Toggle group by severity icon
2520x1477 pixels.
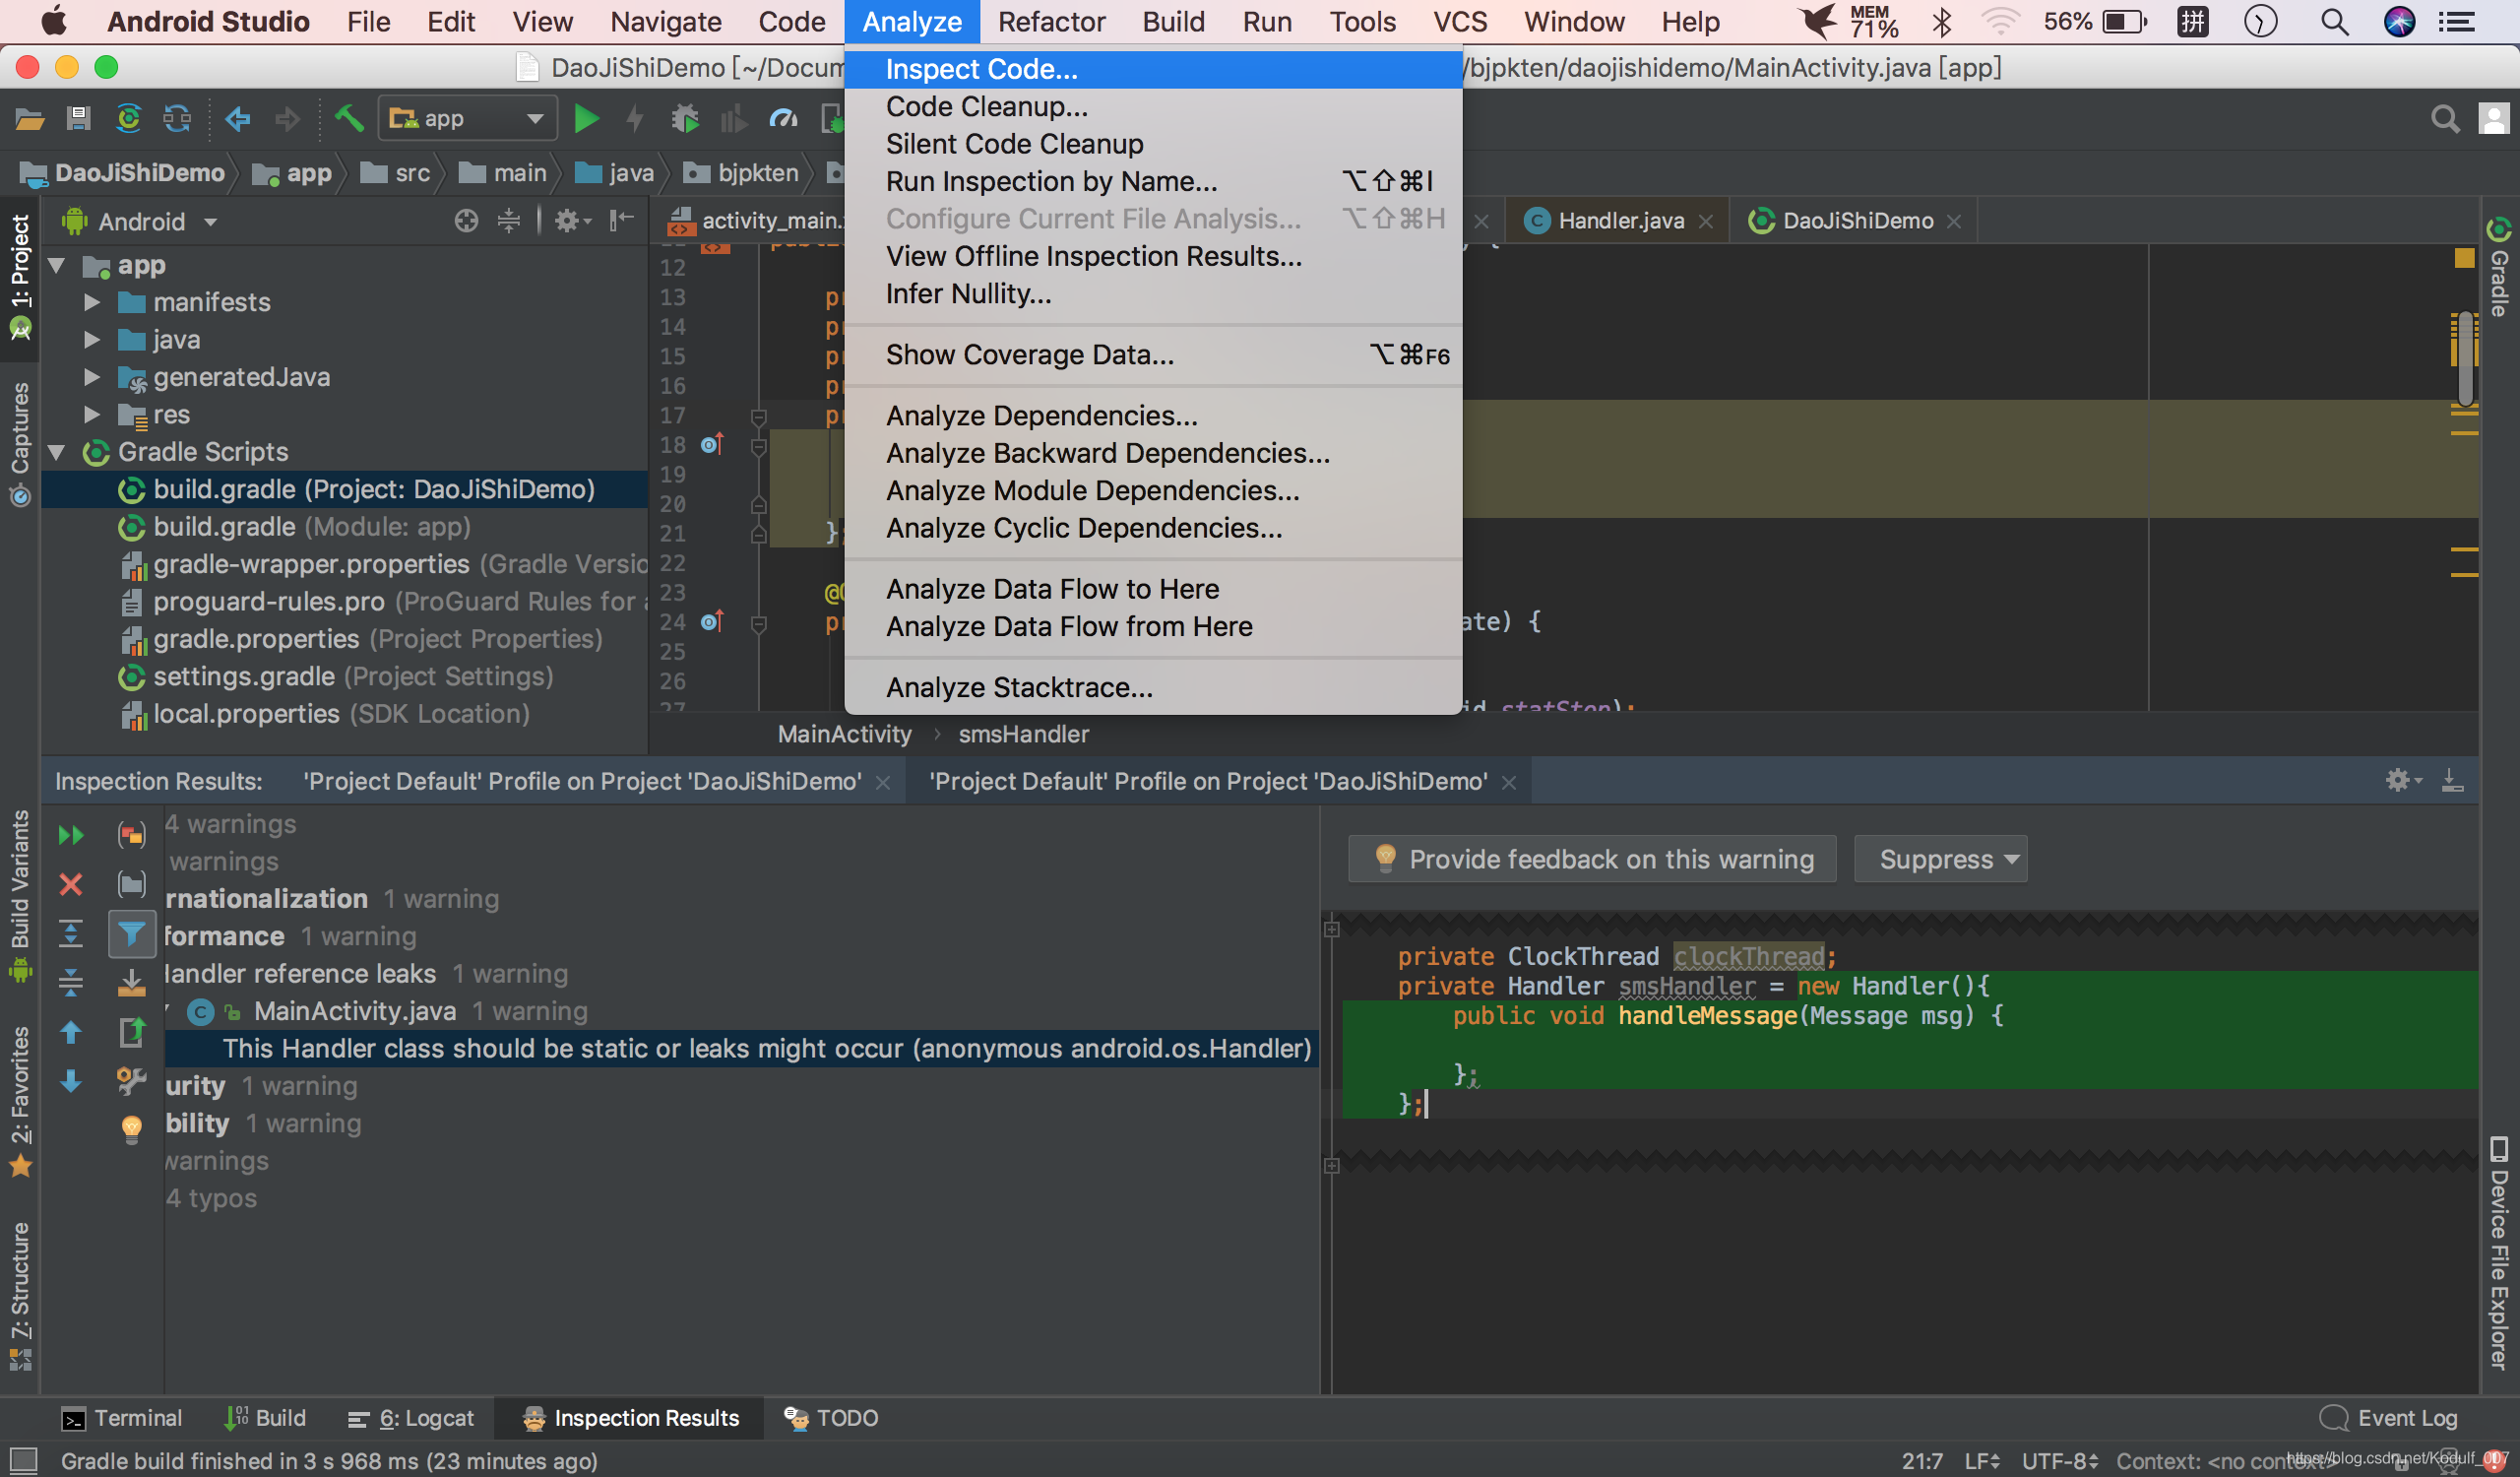132,834
